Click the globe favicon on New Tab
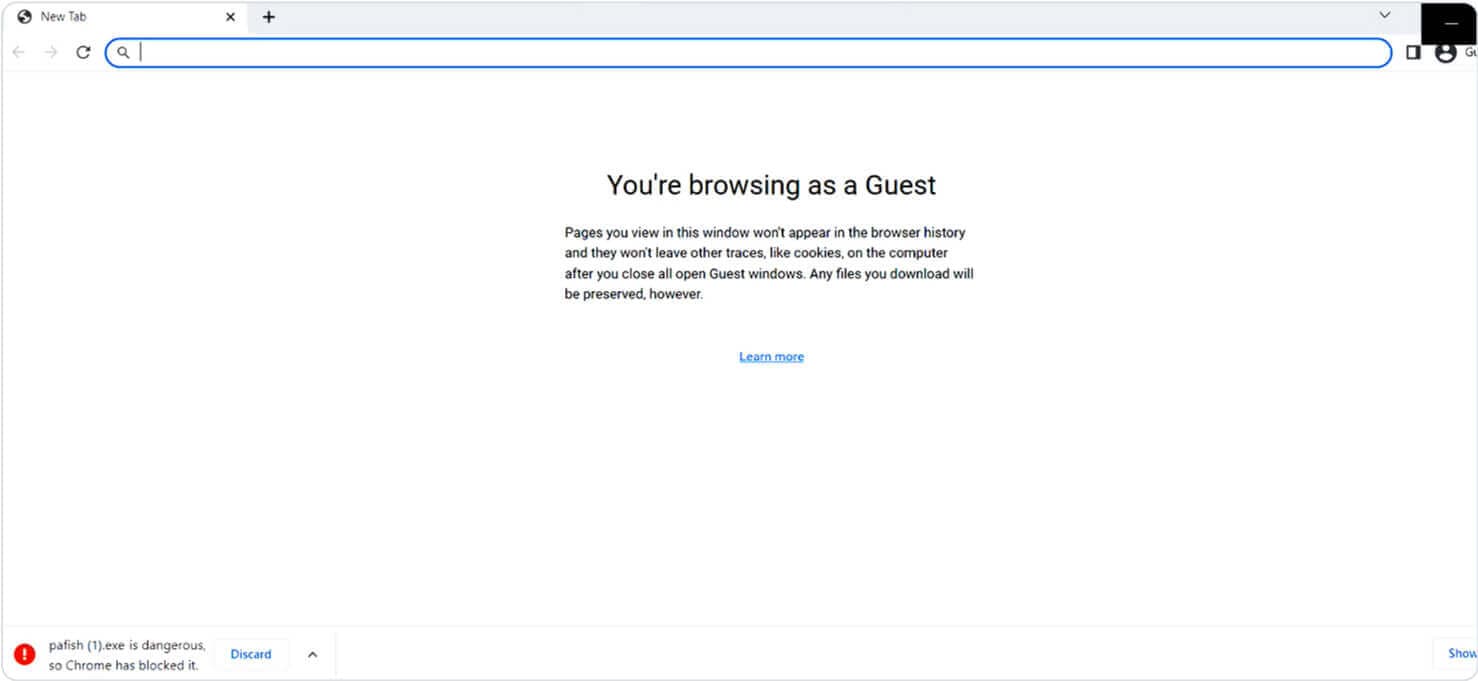The width and height of the screenshot is (1478, 681). (25, 17)
